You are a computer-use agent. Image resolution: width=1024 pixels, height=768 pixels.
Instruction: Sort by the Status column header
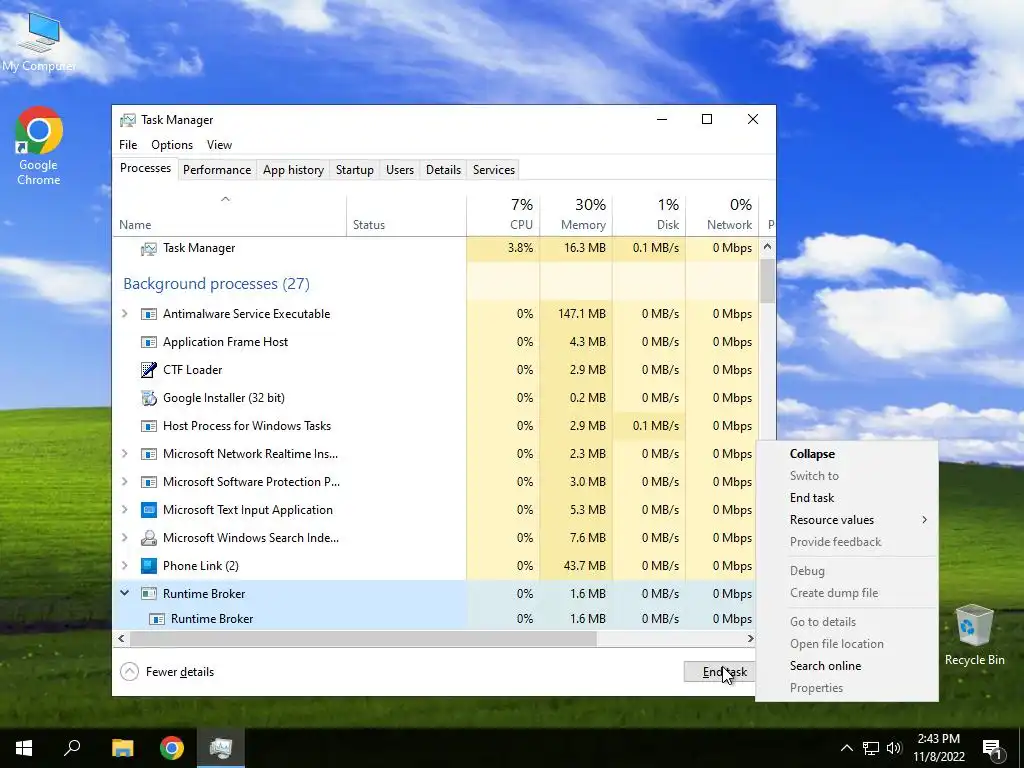pyautogui.click(x=406, y=216)
